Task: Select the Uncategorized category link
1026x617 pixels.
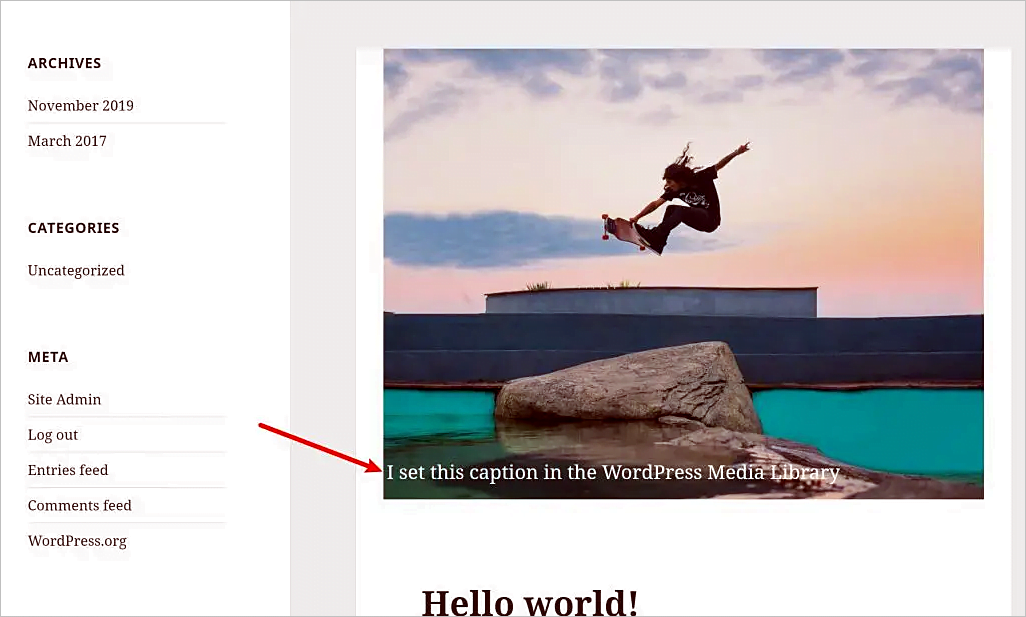Action: click(x=76, y=270)
